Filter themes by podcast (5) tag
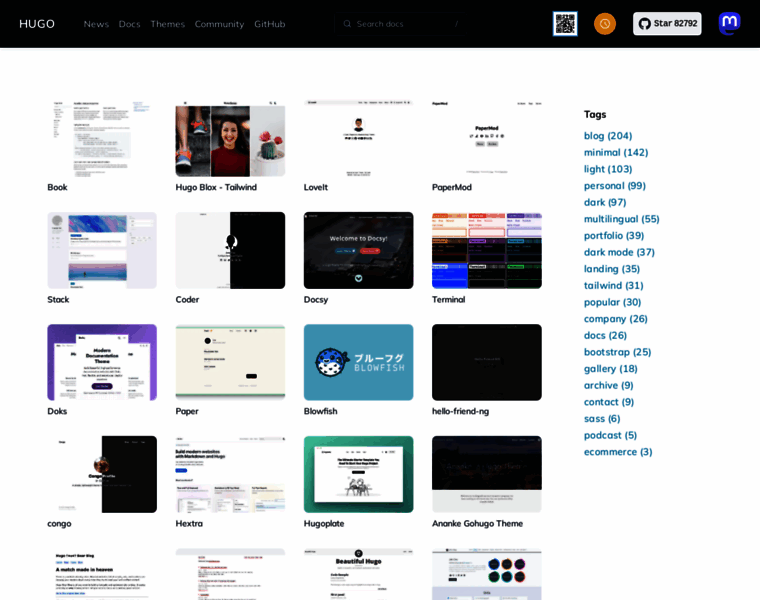 pos(610,435)
